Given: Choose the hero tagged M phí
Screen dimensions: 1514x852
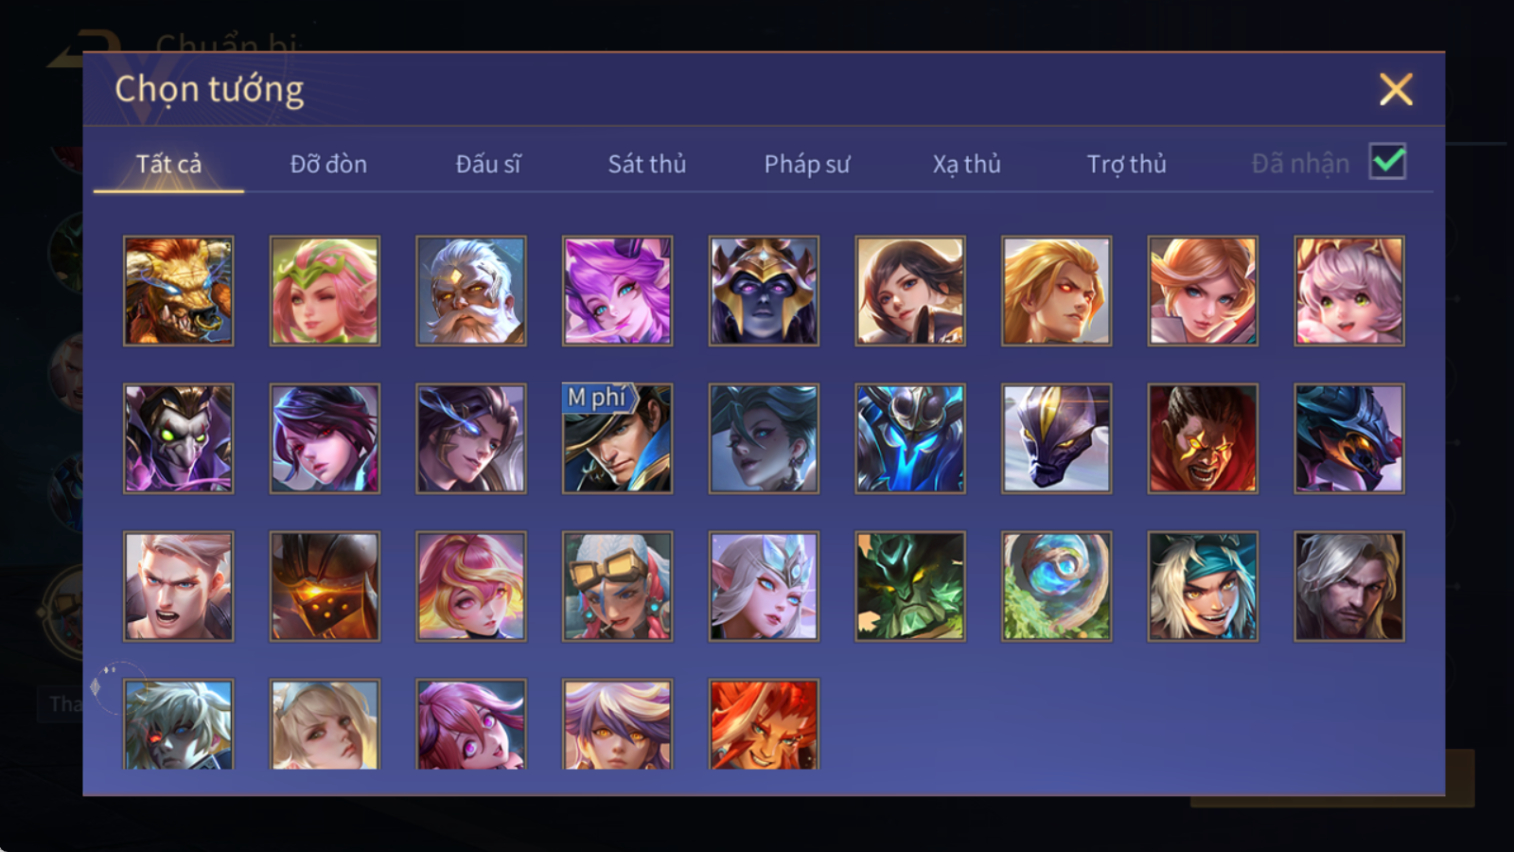Looking at the screenshot, I should 617,438.
